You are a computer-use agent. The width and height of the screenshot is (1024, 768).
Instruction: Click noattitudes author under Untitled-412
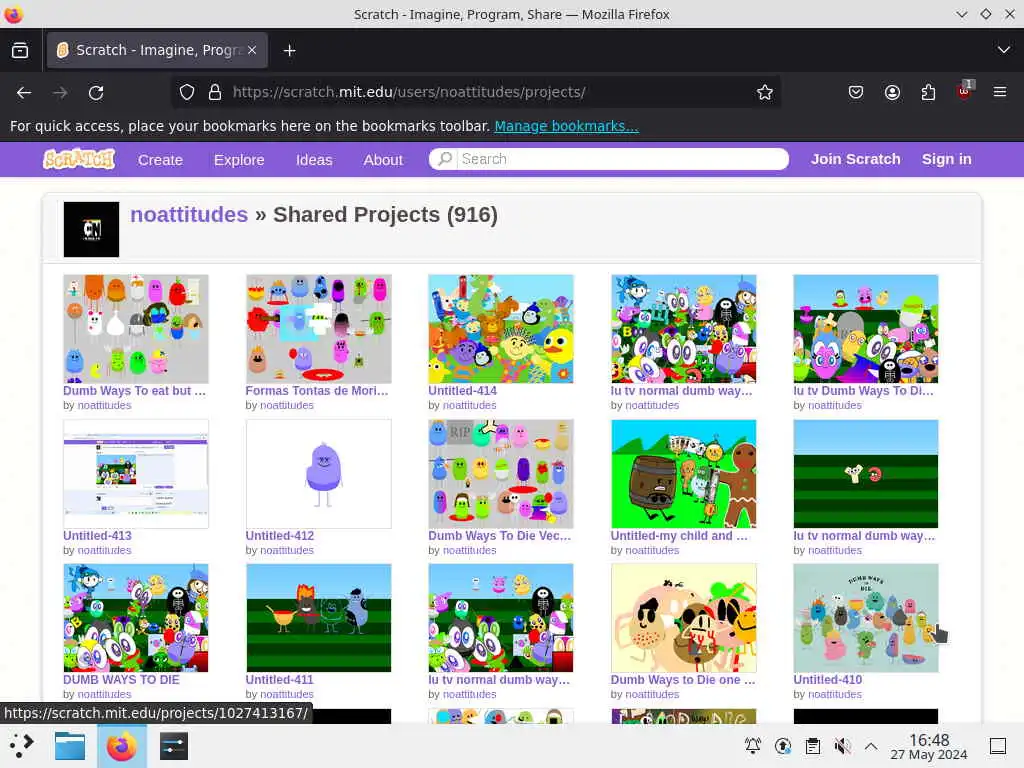287,550
